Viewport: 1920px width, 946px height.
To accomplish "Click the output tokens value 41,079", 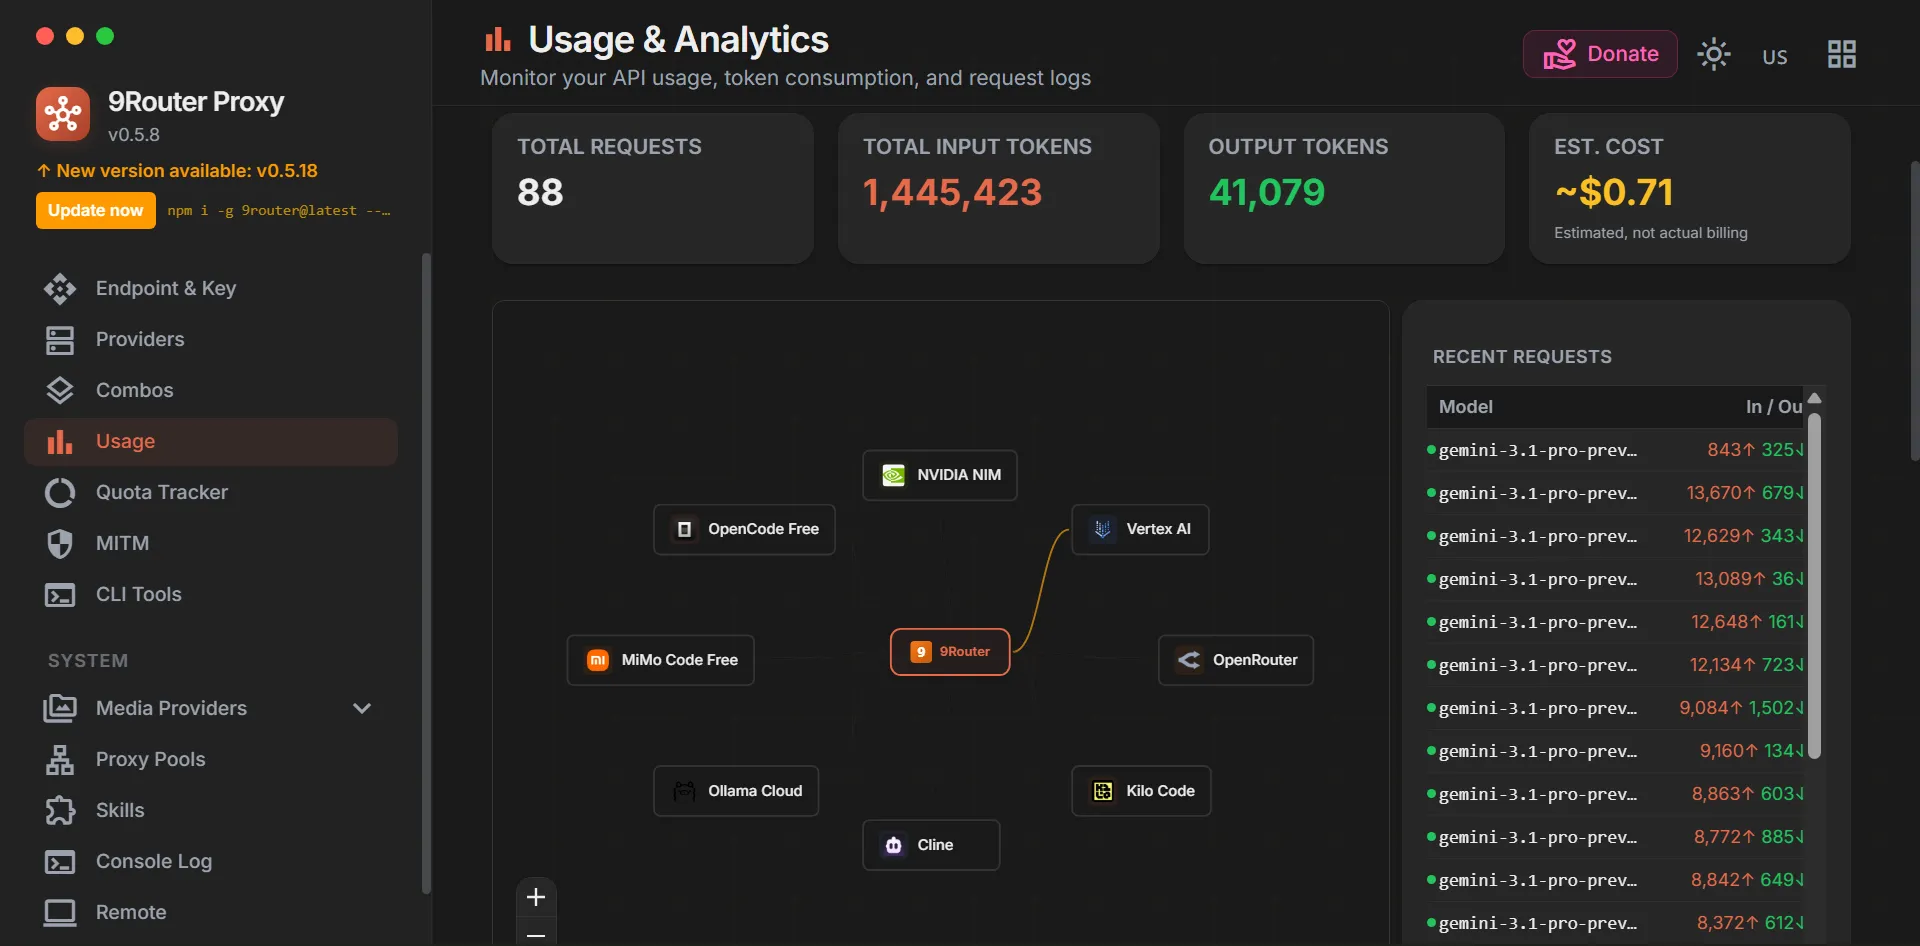I will [1267, 193].
